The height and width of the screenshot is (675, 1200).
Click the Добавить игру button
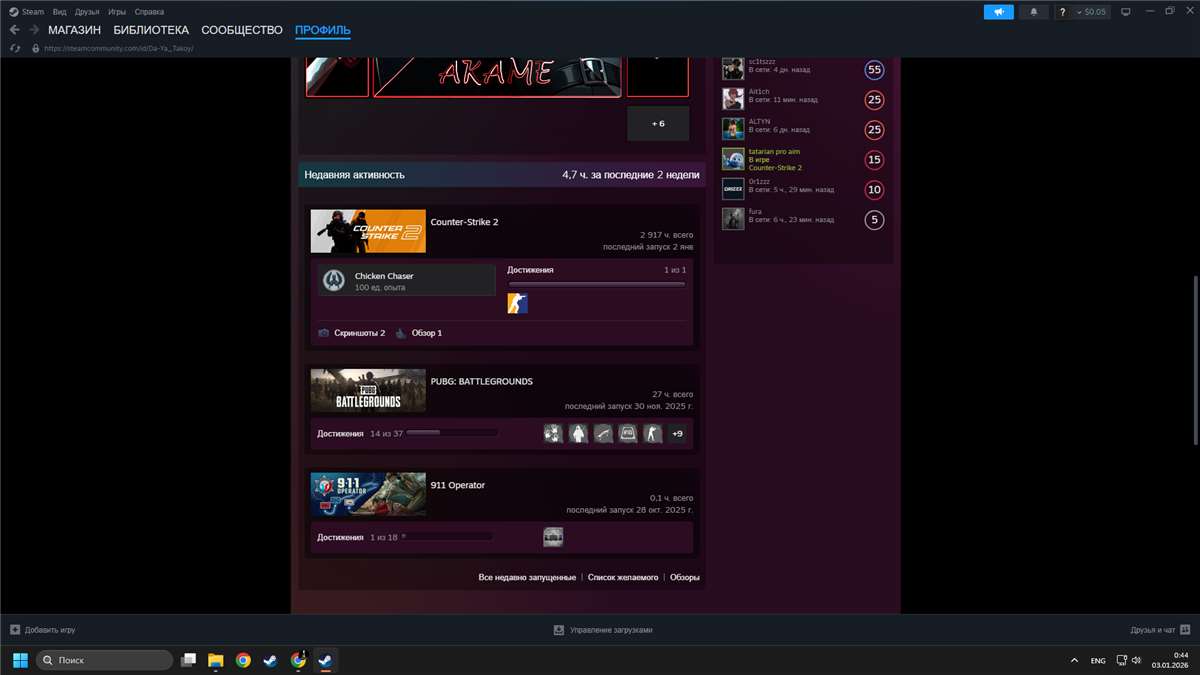click(x=43, y=630)
